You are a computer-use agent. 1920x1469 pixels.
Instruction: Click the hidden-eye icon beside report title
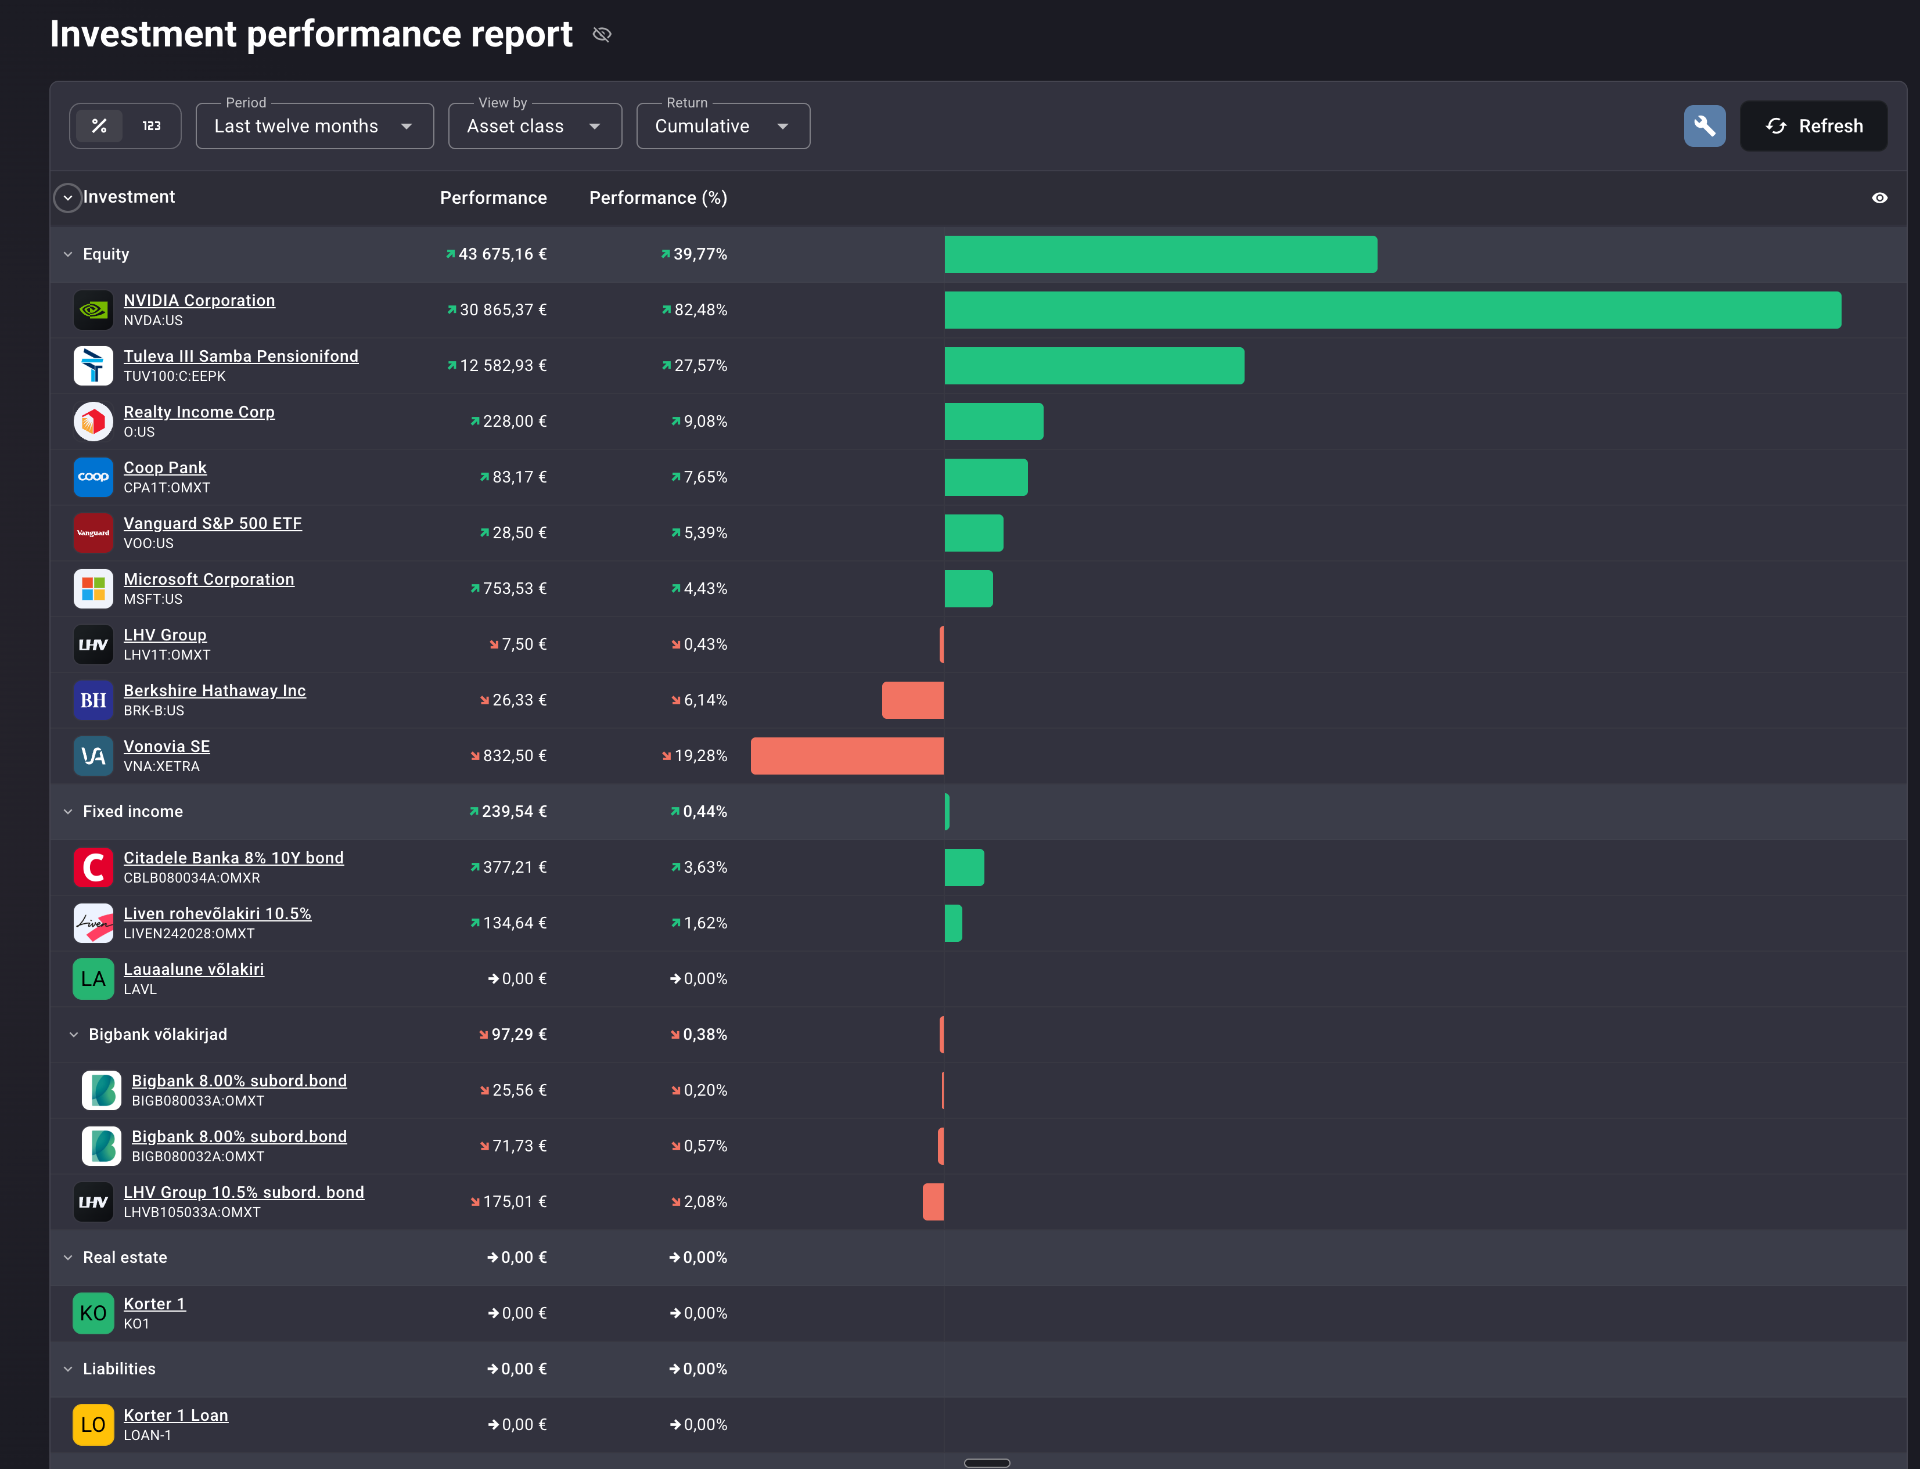(602, 35)
